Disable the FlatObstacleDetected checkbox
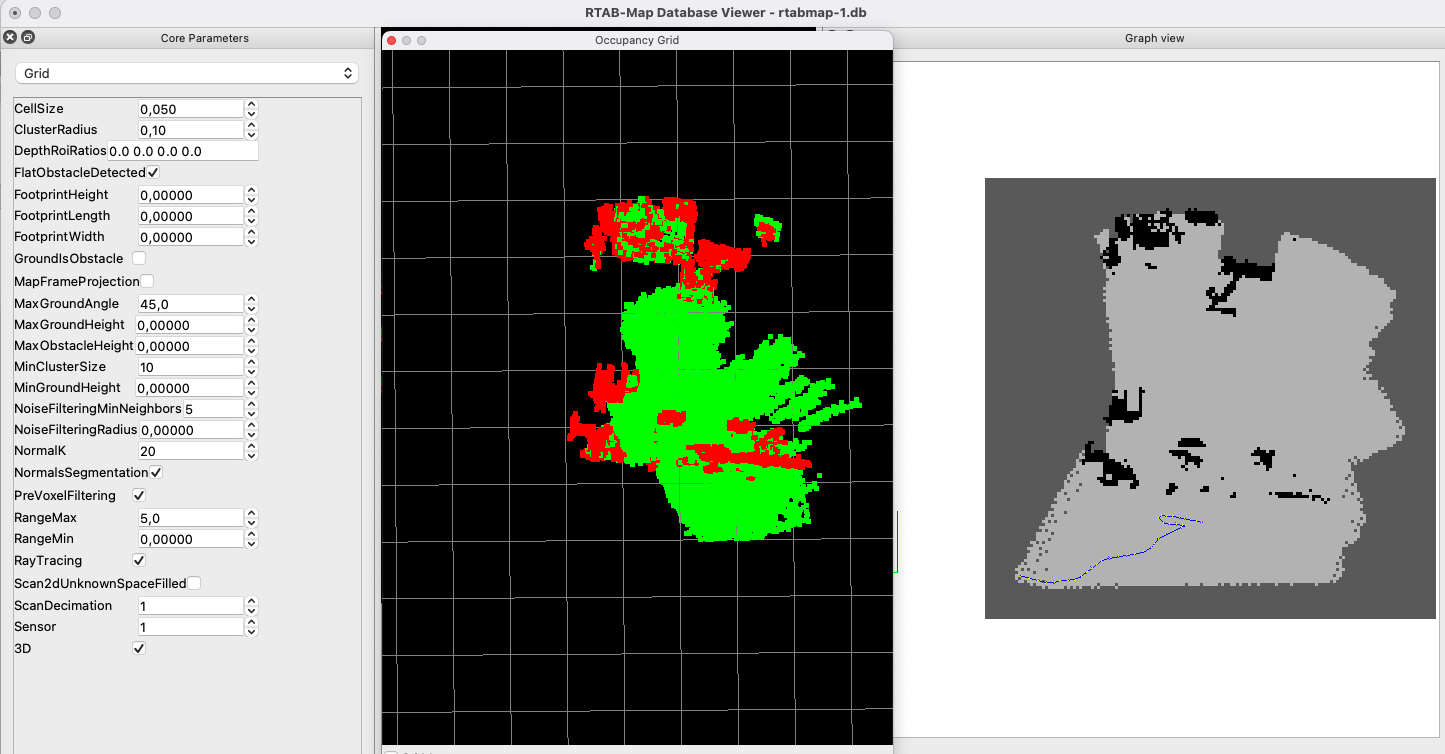Screen dimensions: 1445x754 [152, 172]
